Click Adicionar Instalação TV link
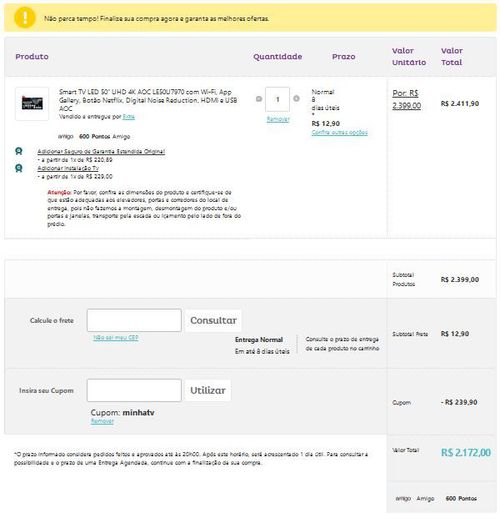The height and width of the screenshot is (523, 500). coord(68,168)
